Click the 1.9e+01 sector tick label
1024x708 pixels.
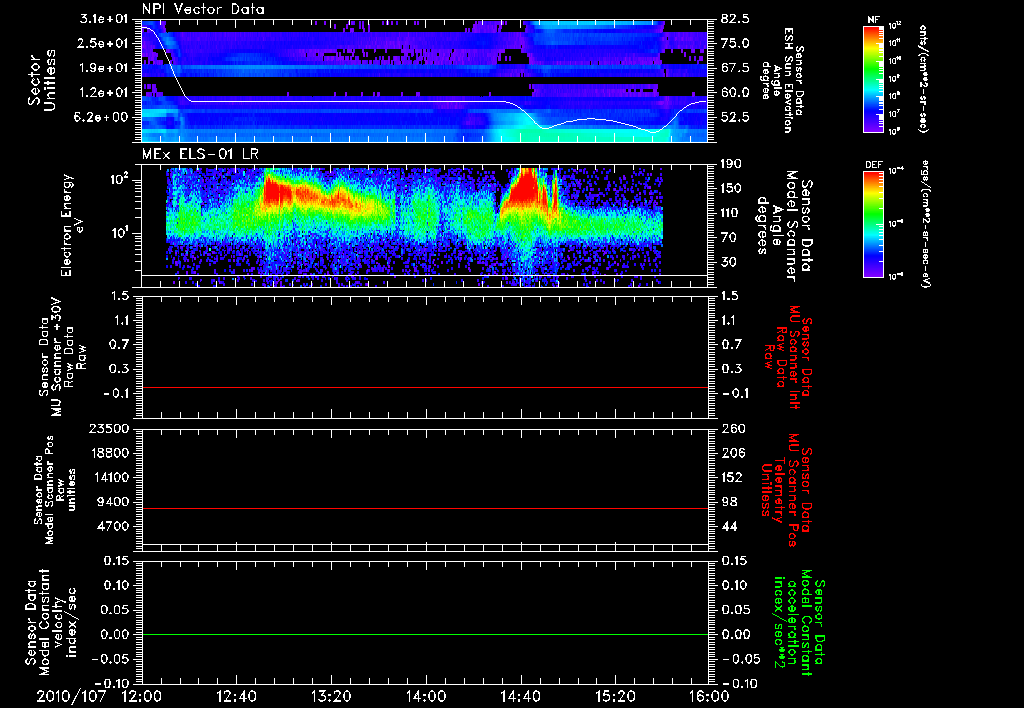click(x=104, y=67)
